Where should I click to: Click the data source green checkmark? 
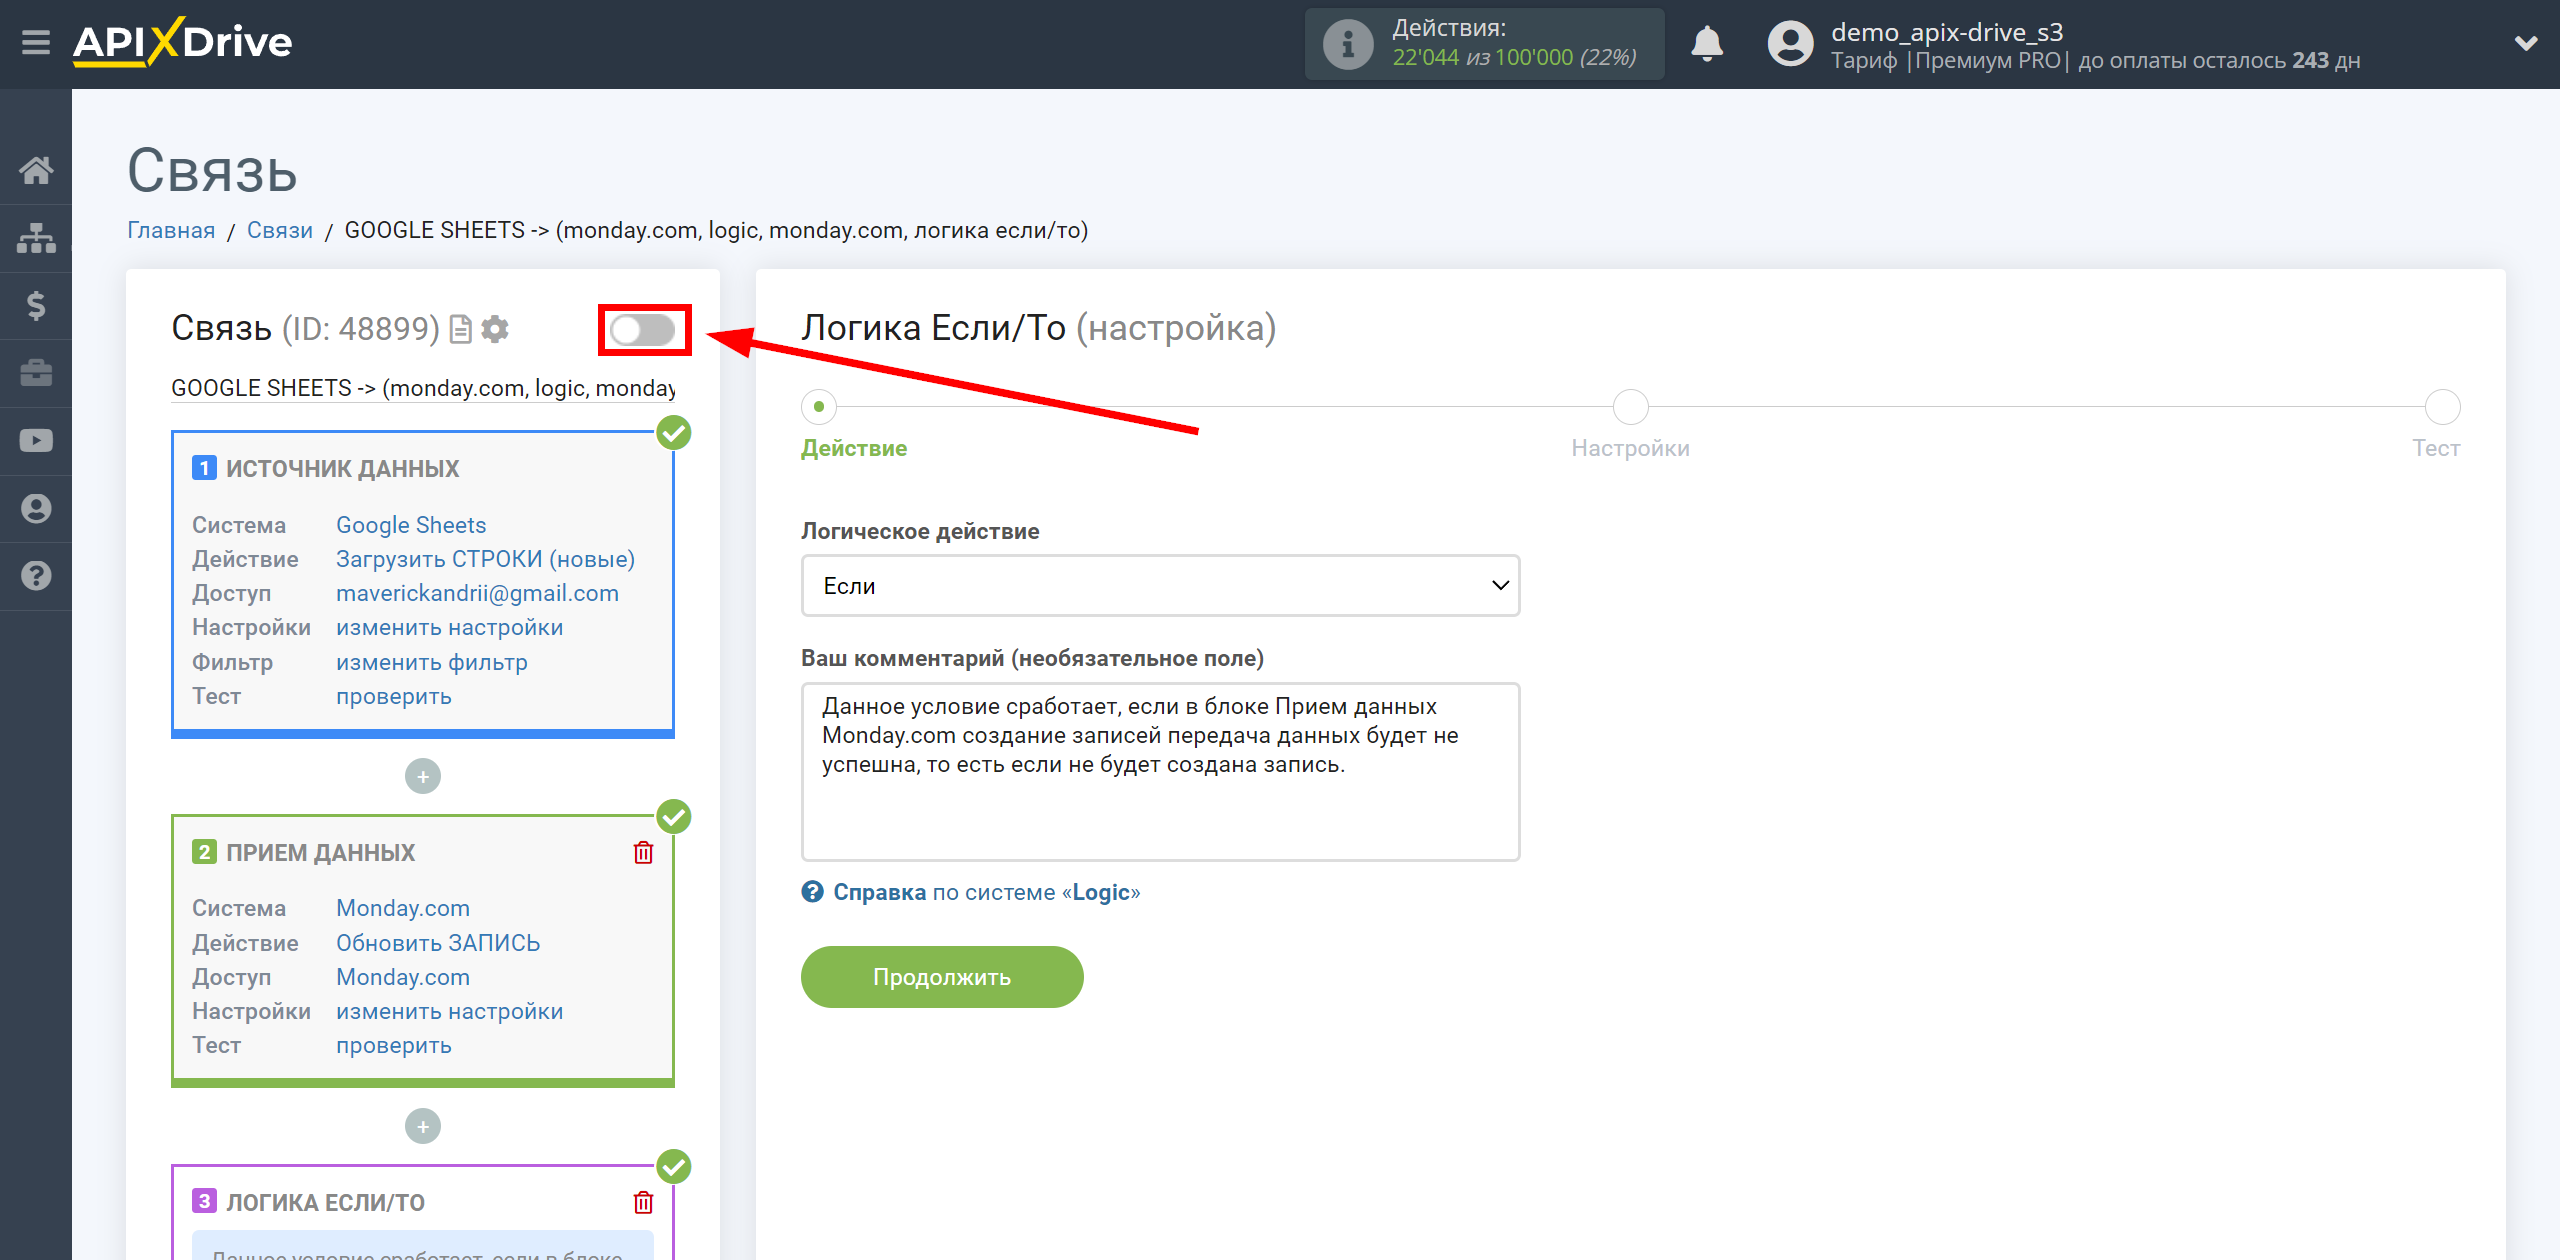tap(674, 433)
